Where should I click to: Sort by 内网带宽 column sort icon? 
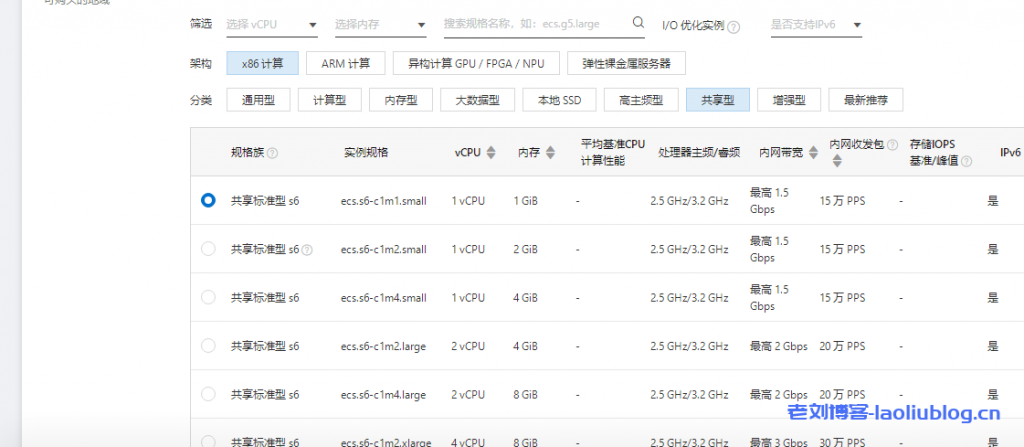[x=813, y=153]
